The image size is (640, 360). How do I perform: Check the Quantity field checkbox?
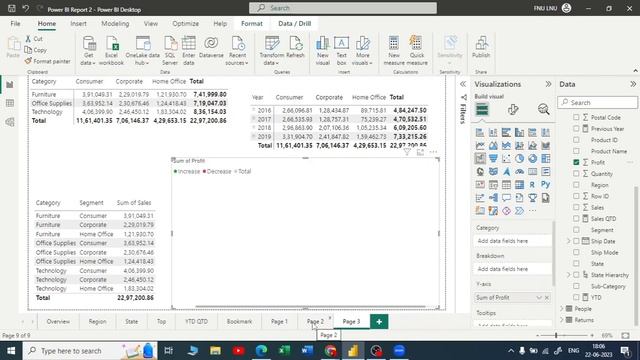tap(576, 173)
